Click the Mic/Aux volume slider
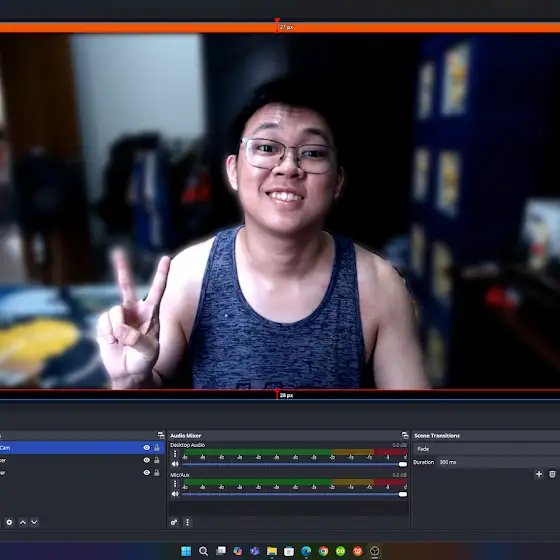The height and width of the screenshot is (560, 560). pos(295,494)
